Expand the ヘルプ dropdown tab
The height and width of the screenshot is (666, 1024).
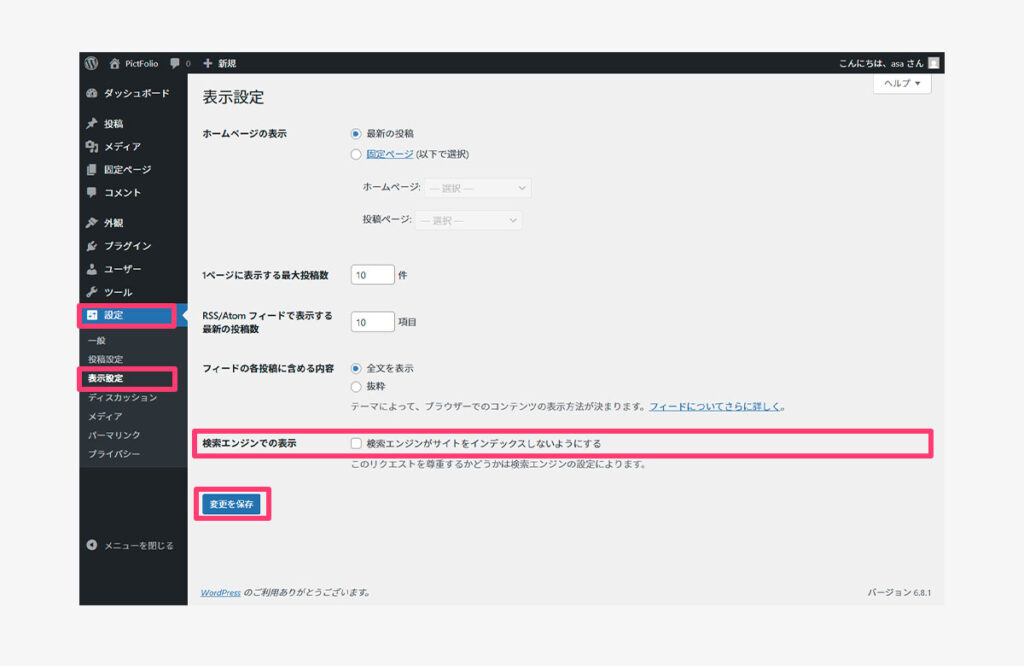(x=901, y=84)
